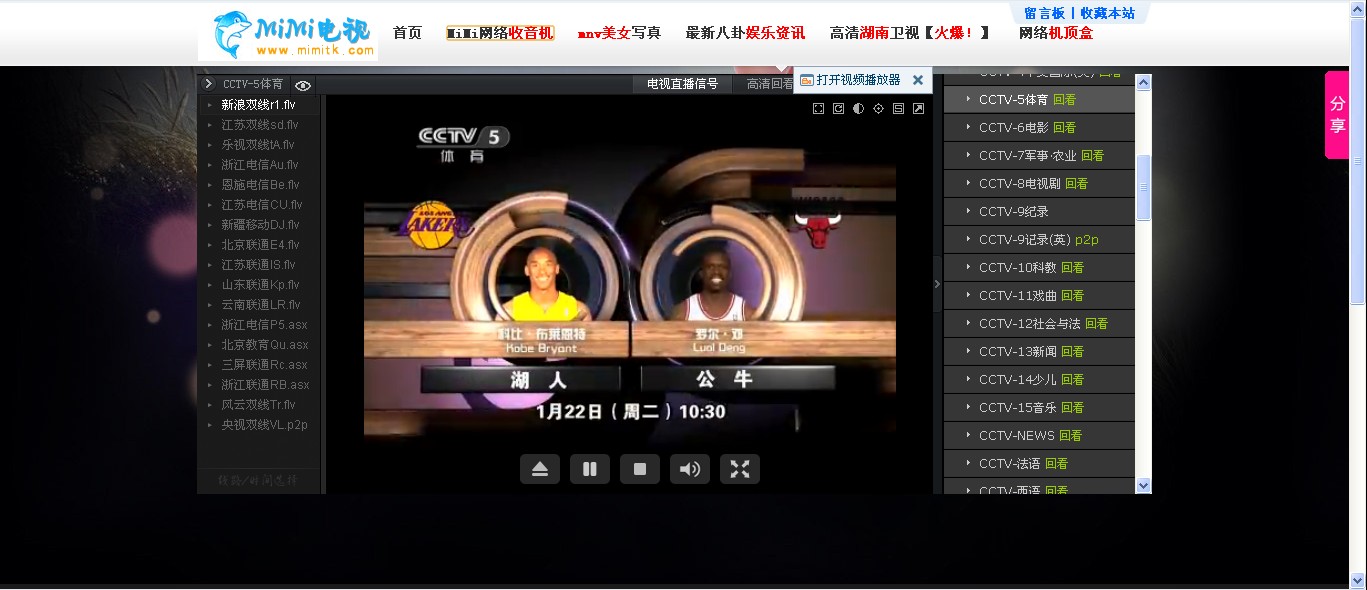Click the arrow beside CCTV-5体育 in the channel list
Viewport: 1367px width, 590px height.
tap(968, 99)
